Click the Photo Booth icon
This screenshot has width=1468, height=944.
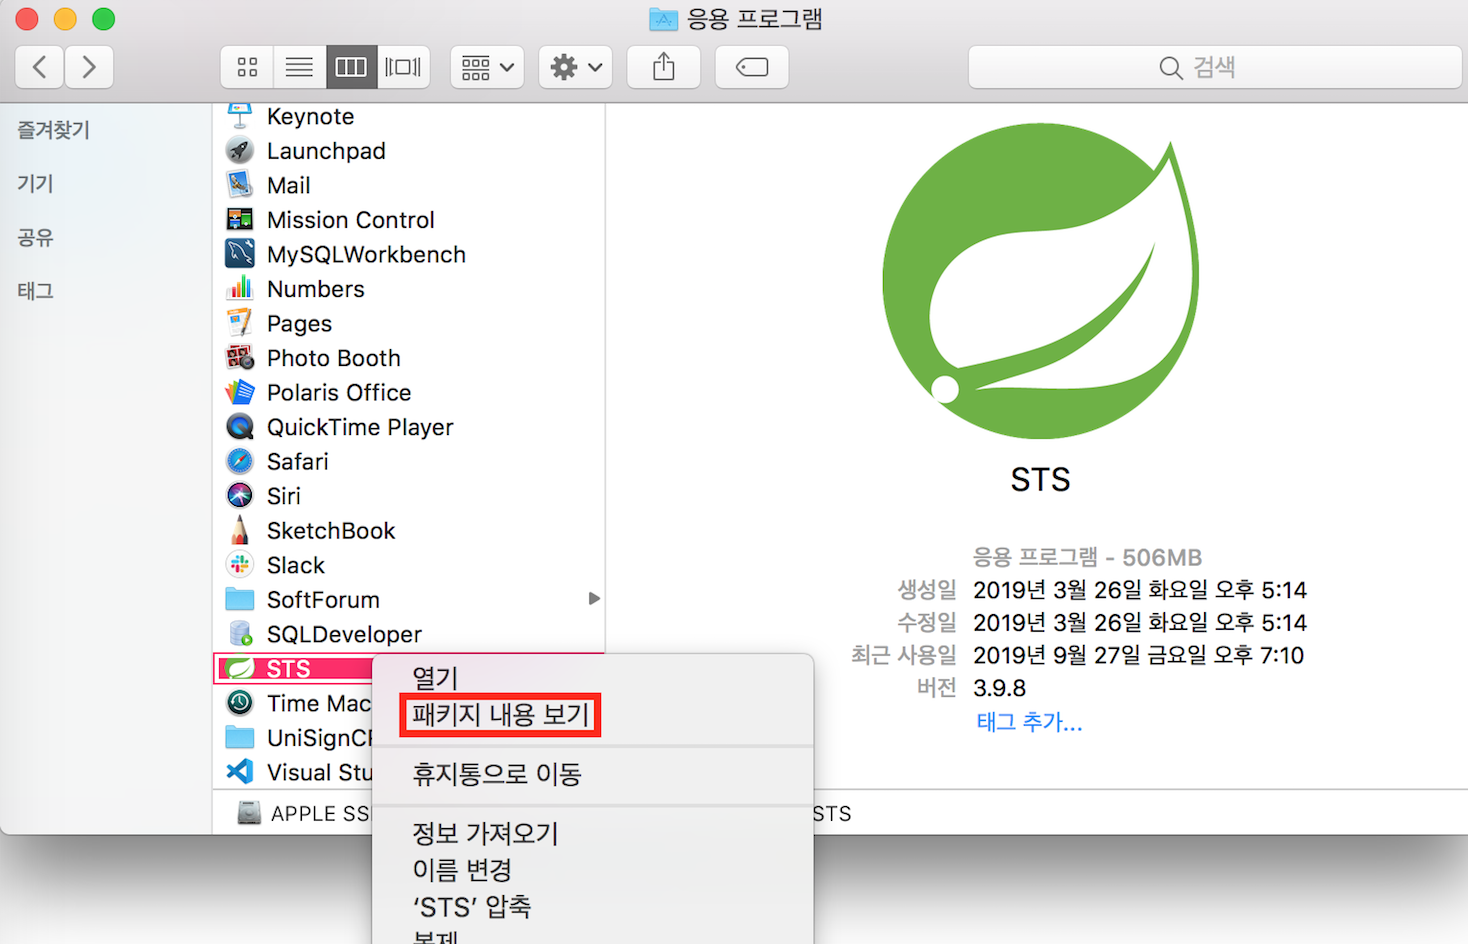tap(240, 358)
